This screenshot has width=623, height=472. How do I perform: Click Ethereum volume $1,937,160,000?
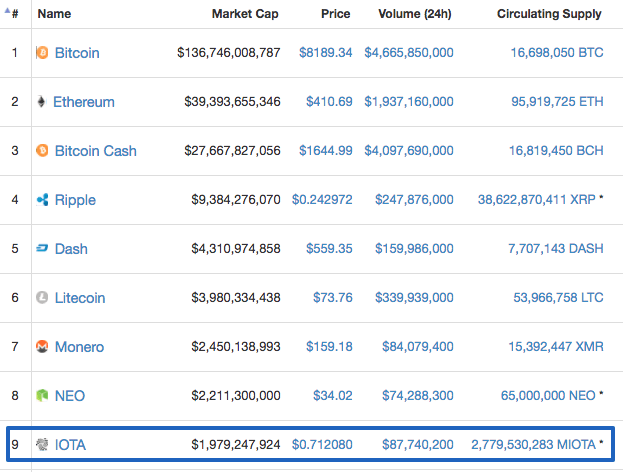coord(409,102)
